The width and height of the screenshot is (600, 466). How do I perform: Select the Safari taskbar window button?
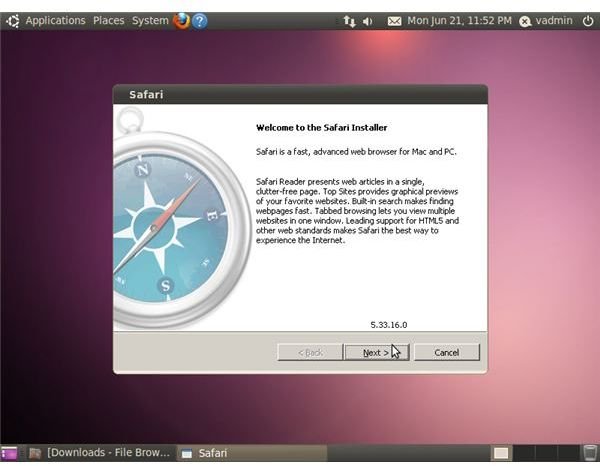pos(253,453)
